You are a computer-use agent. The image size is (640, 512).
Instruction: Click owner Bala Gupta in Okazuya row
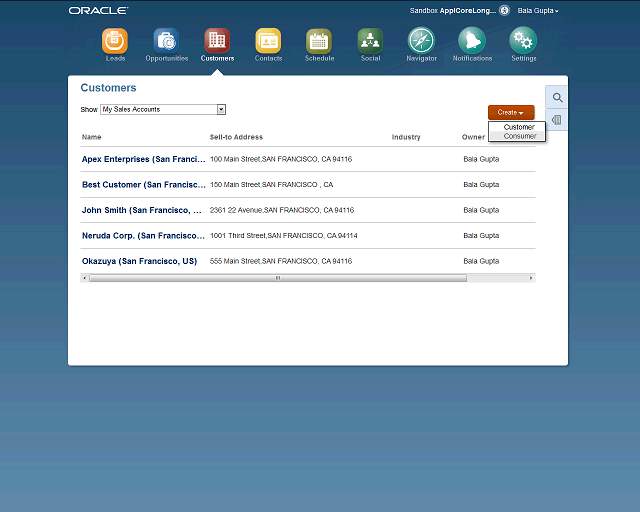[481, 261]
